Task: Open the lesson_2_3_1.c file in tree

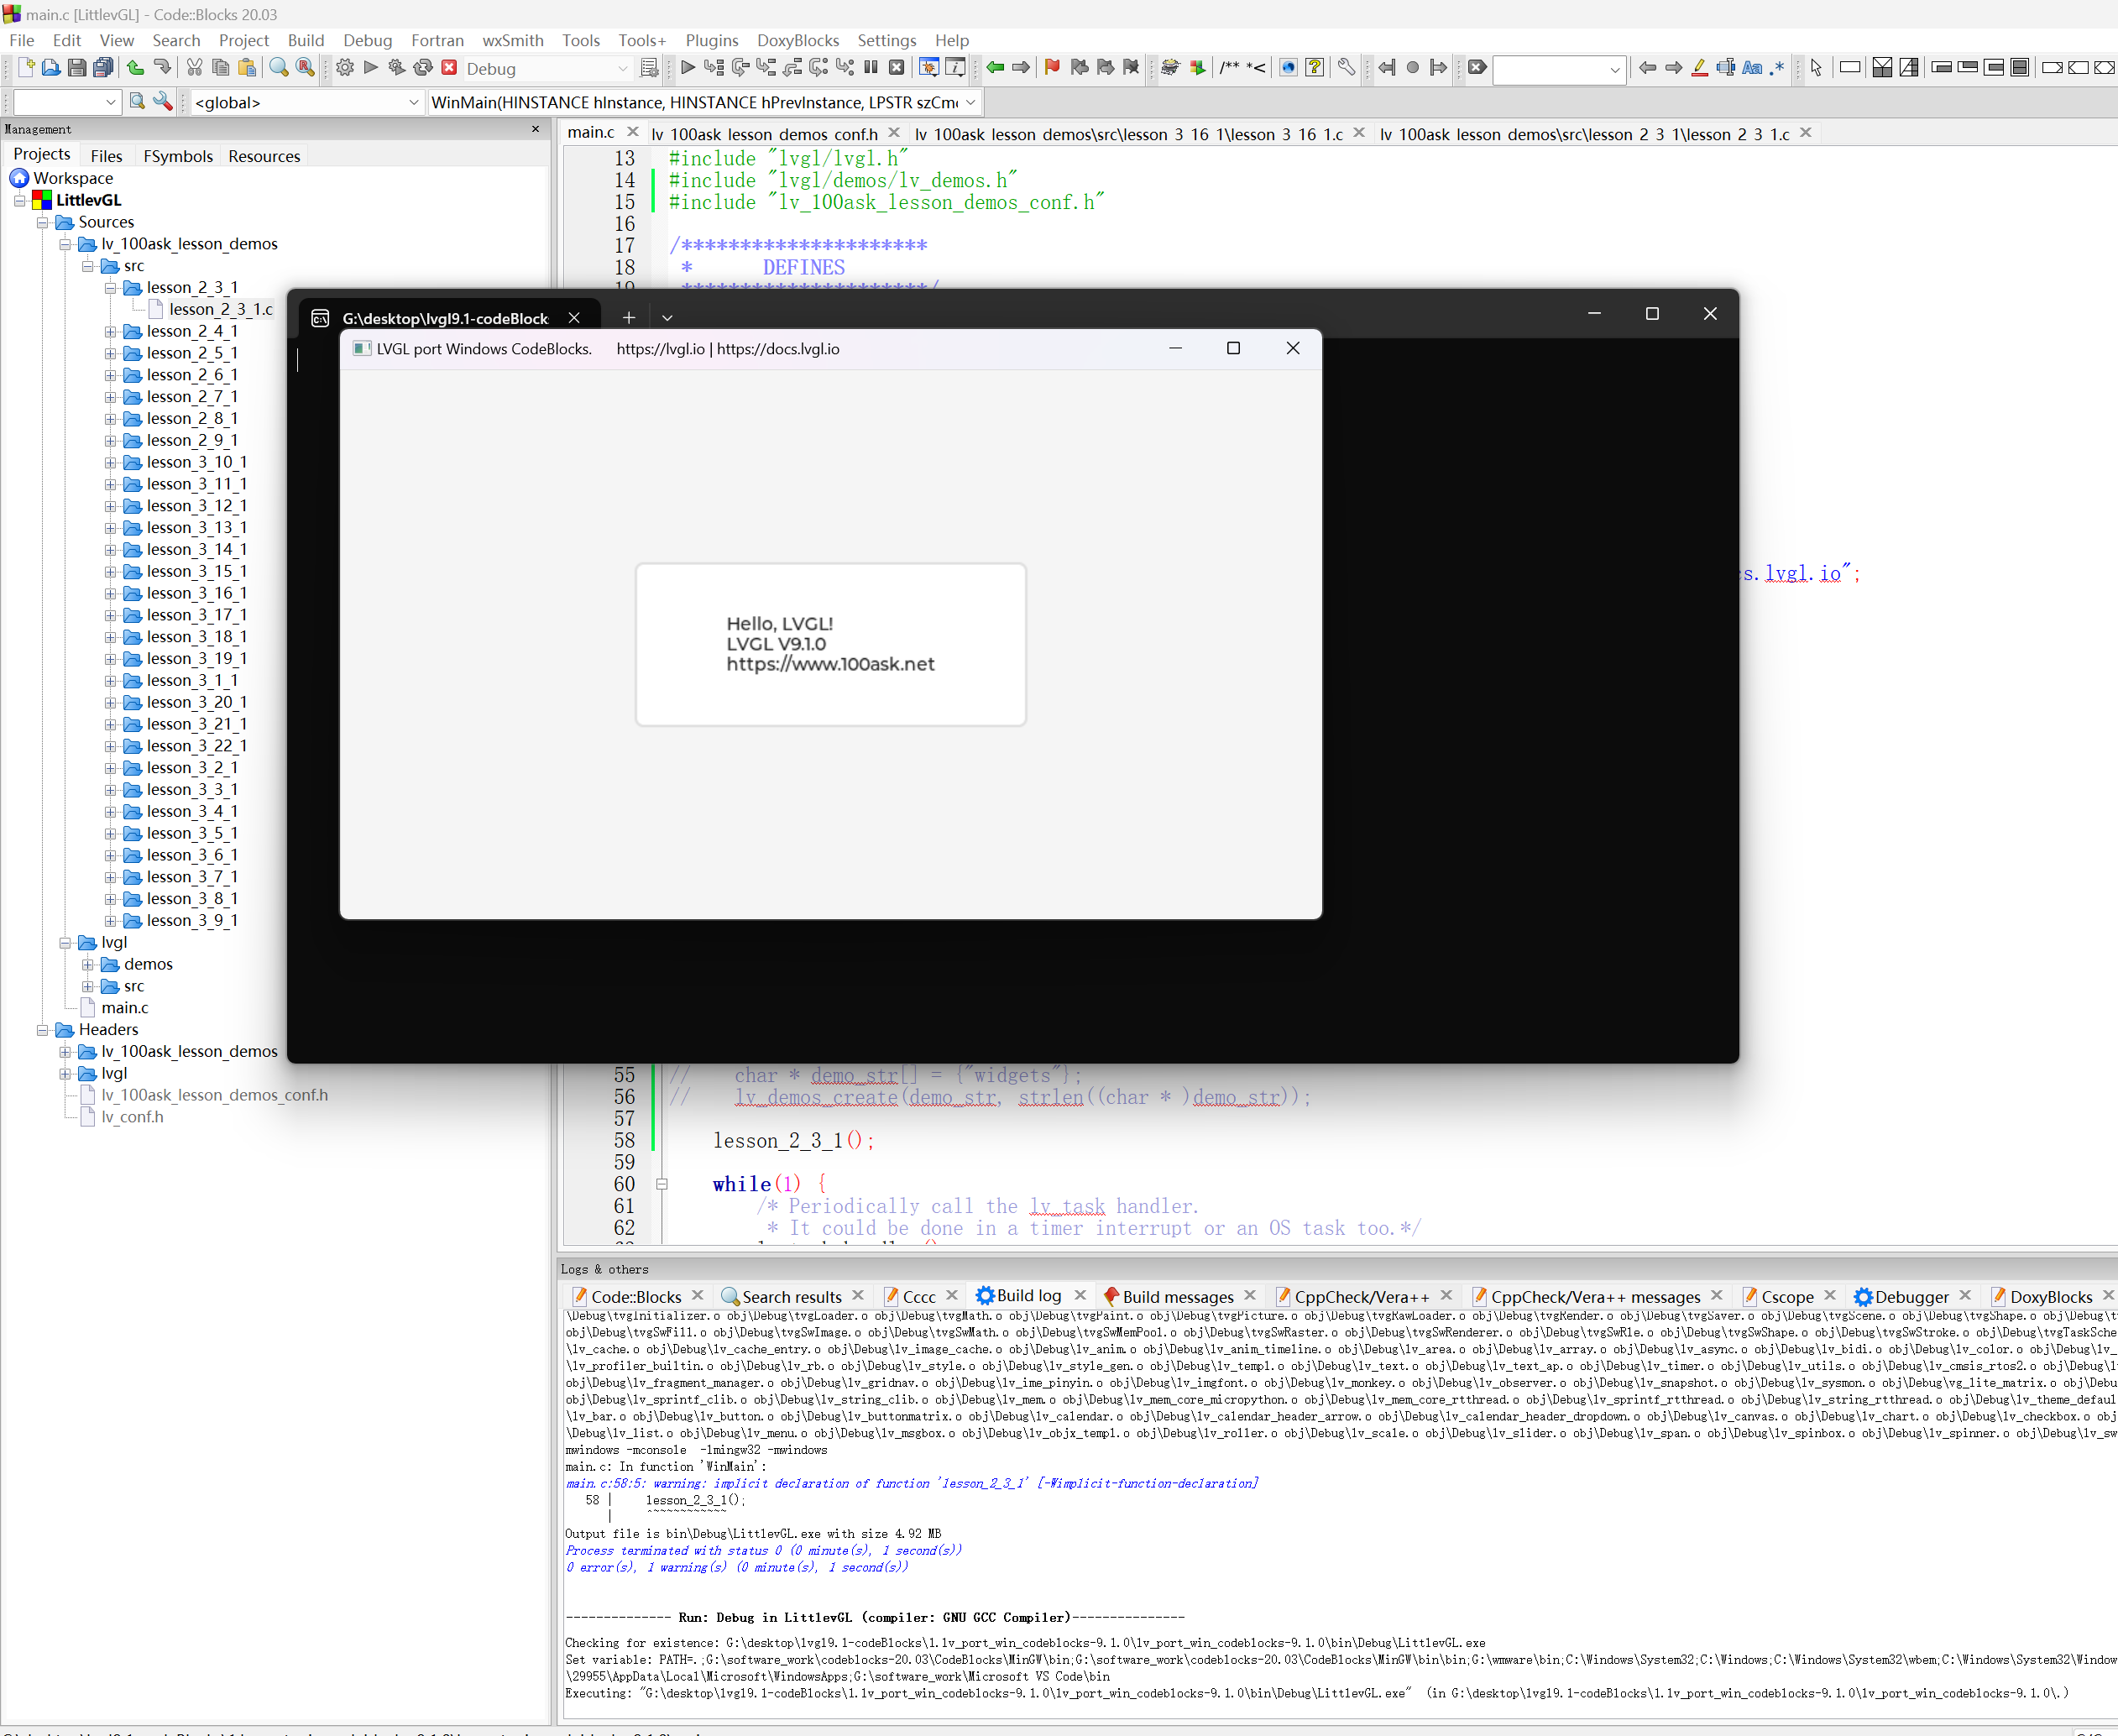Action: [220, 309]
